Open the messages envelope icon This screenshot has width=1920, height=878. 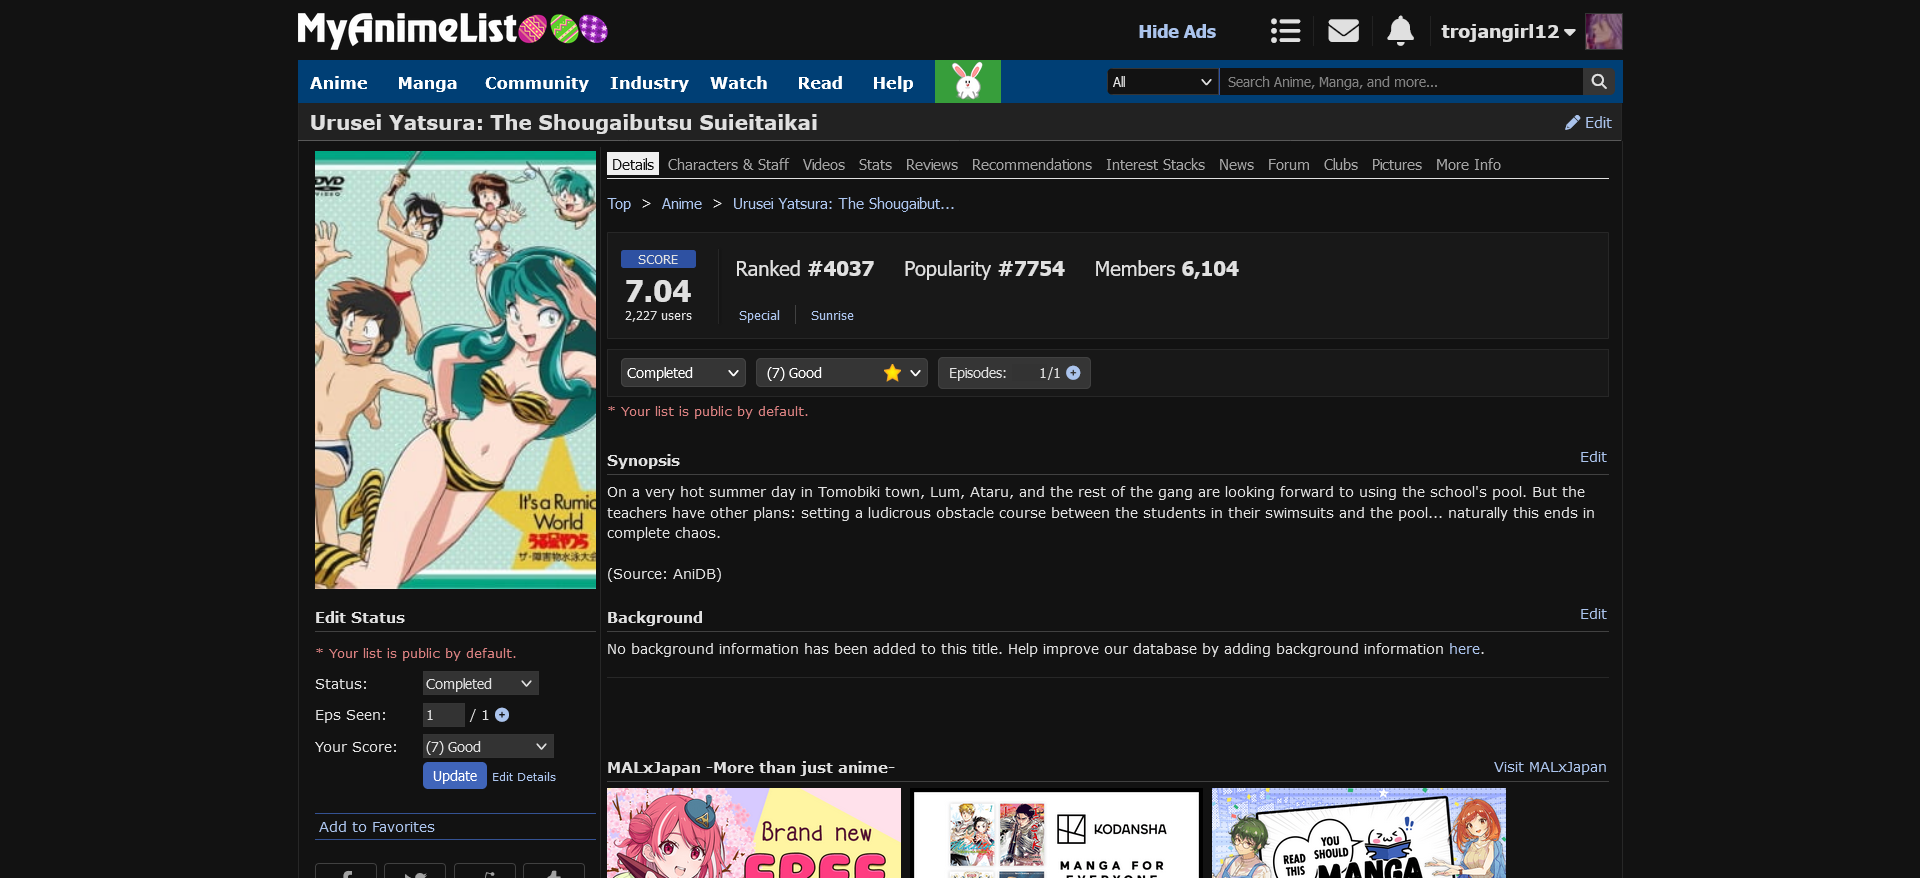tap(1343, 31)
